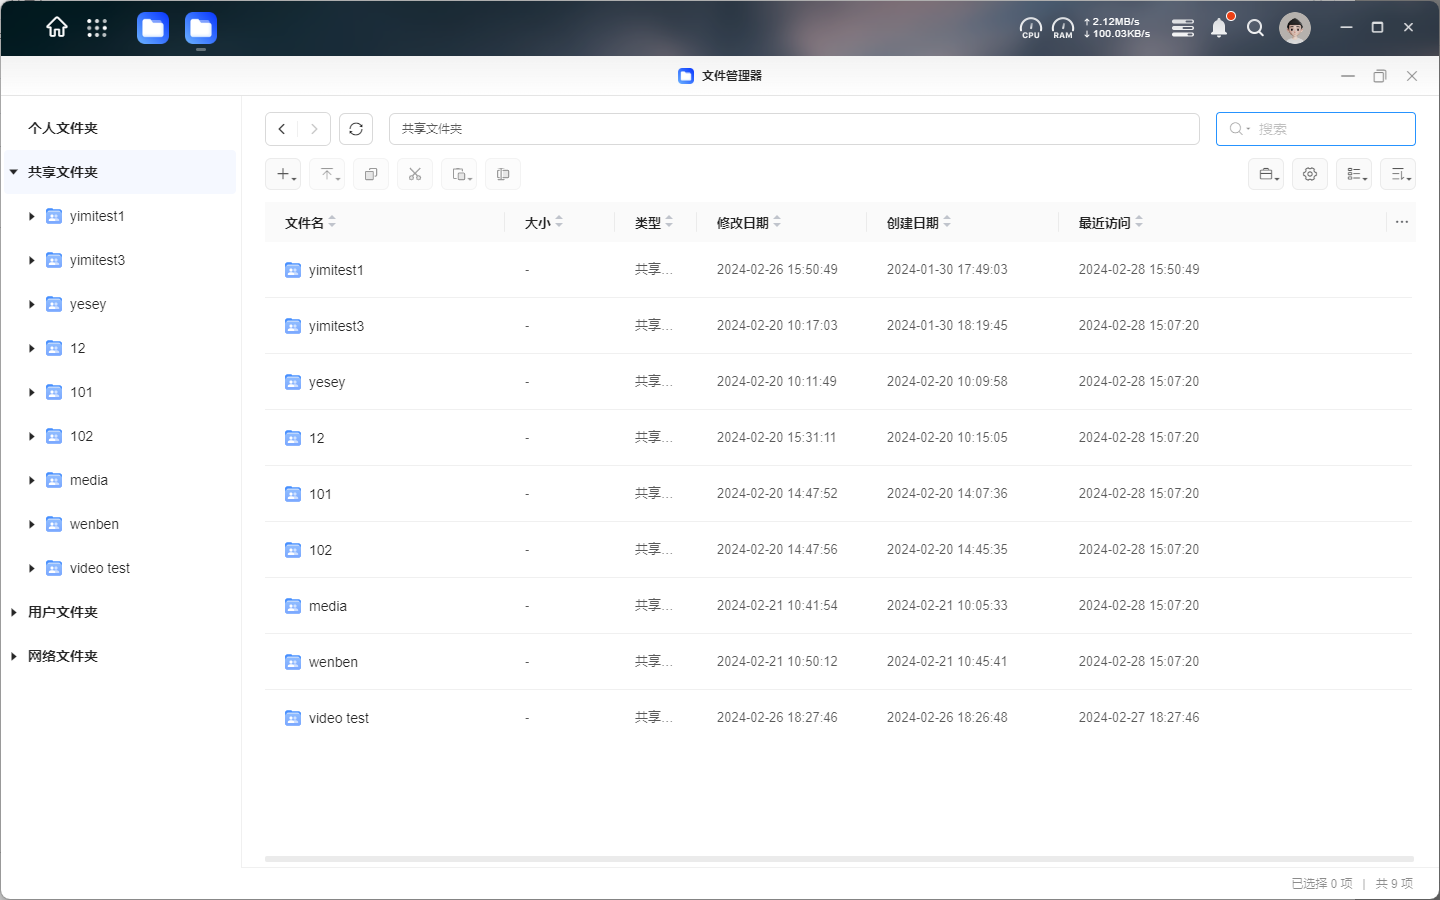The image size is (1440, 900).
Task: Select wenben row in file list
Action: point(839,662)
